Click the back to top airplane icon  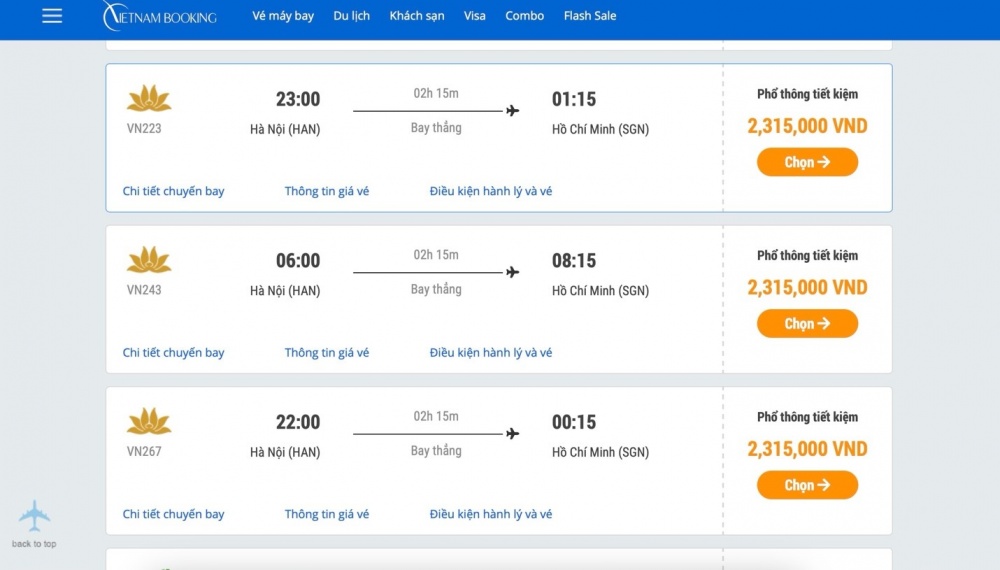(34, 516)
